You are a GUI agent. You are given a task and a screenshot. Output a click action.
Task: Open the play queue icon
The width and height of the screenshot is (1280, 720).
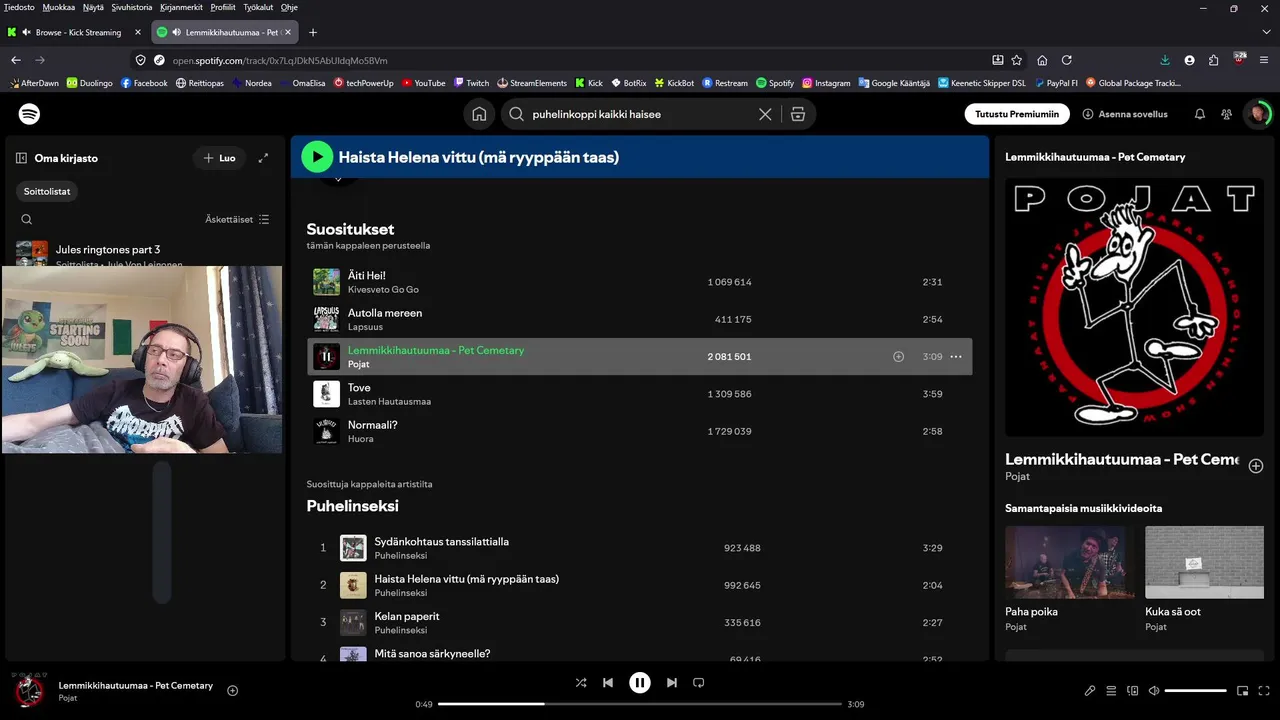(1111, 690)
